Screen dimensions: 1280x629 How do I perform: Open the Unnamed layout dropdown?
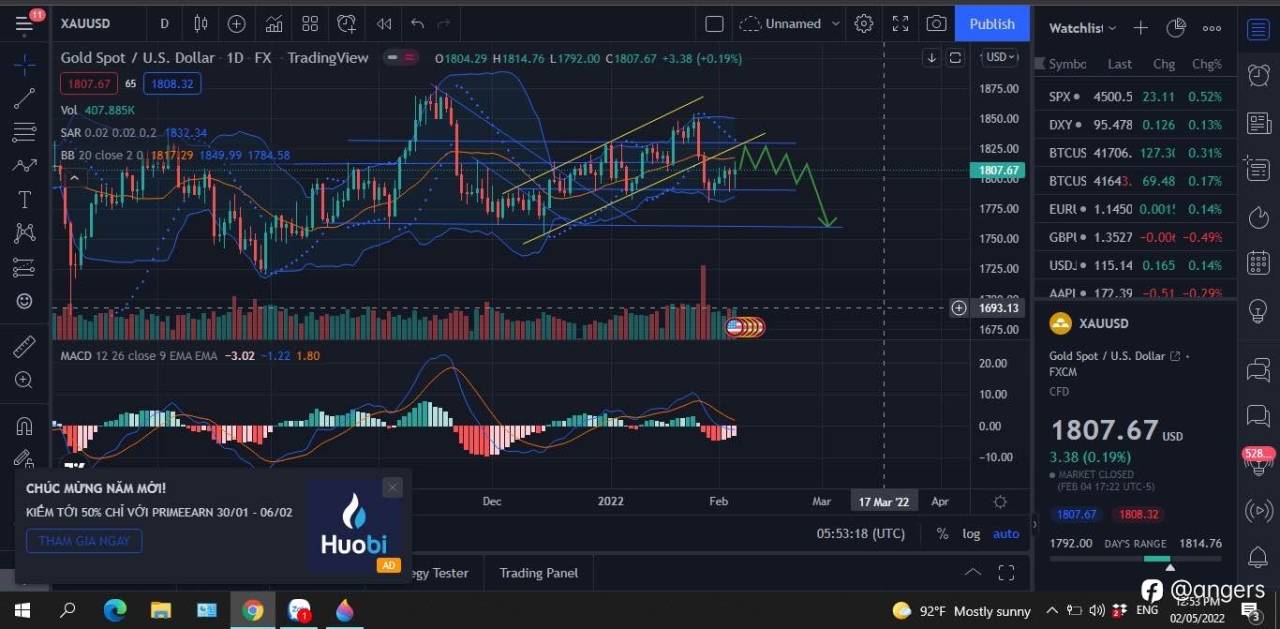click(x=789, y=24)
